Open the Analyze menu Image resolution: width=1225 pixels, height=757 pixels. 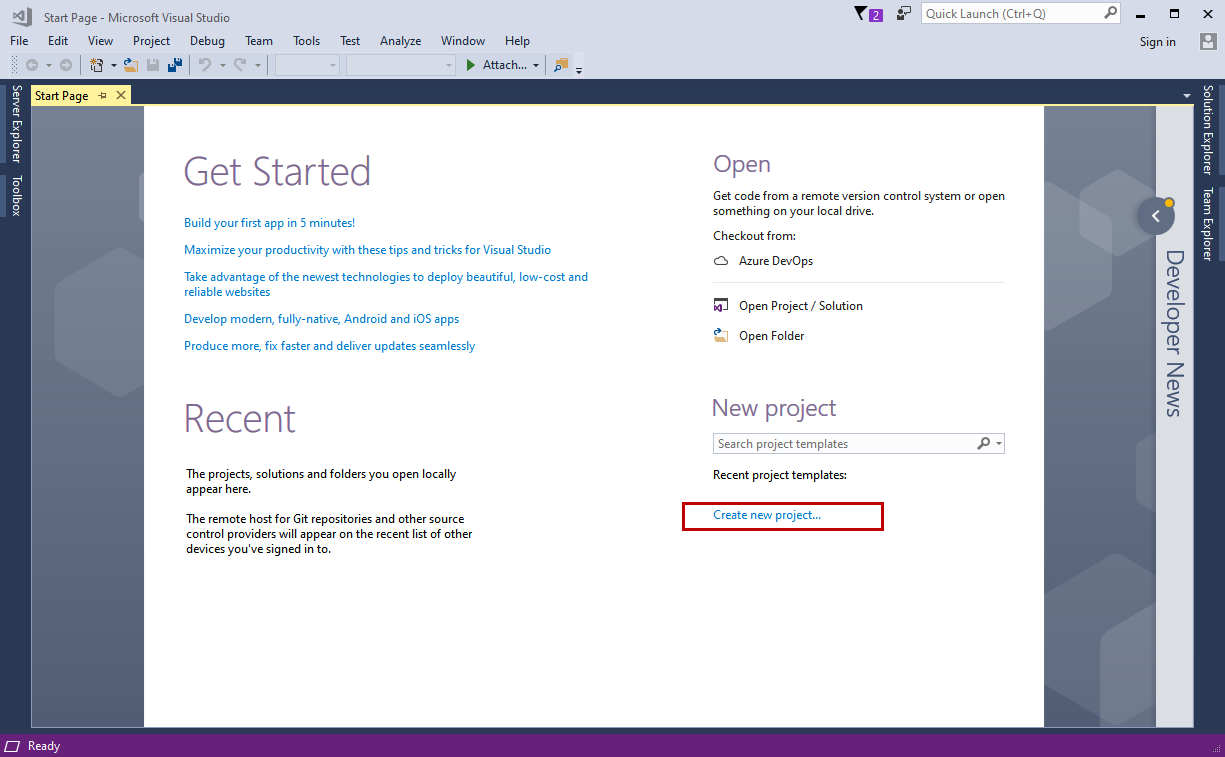[400, 41]
